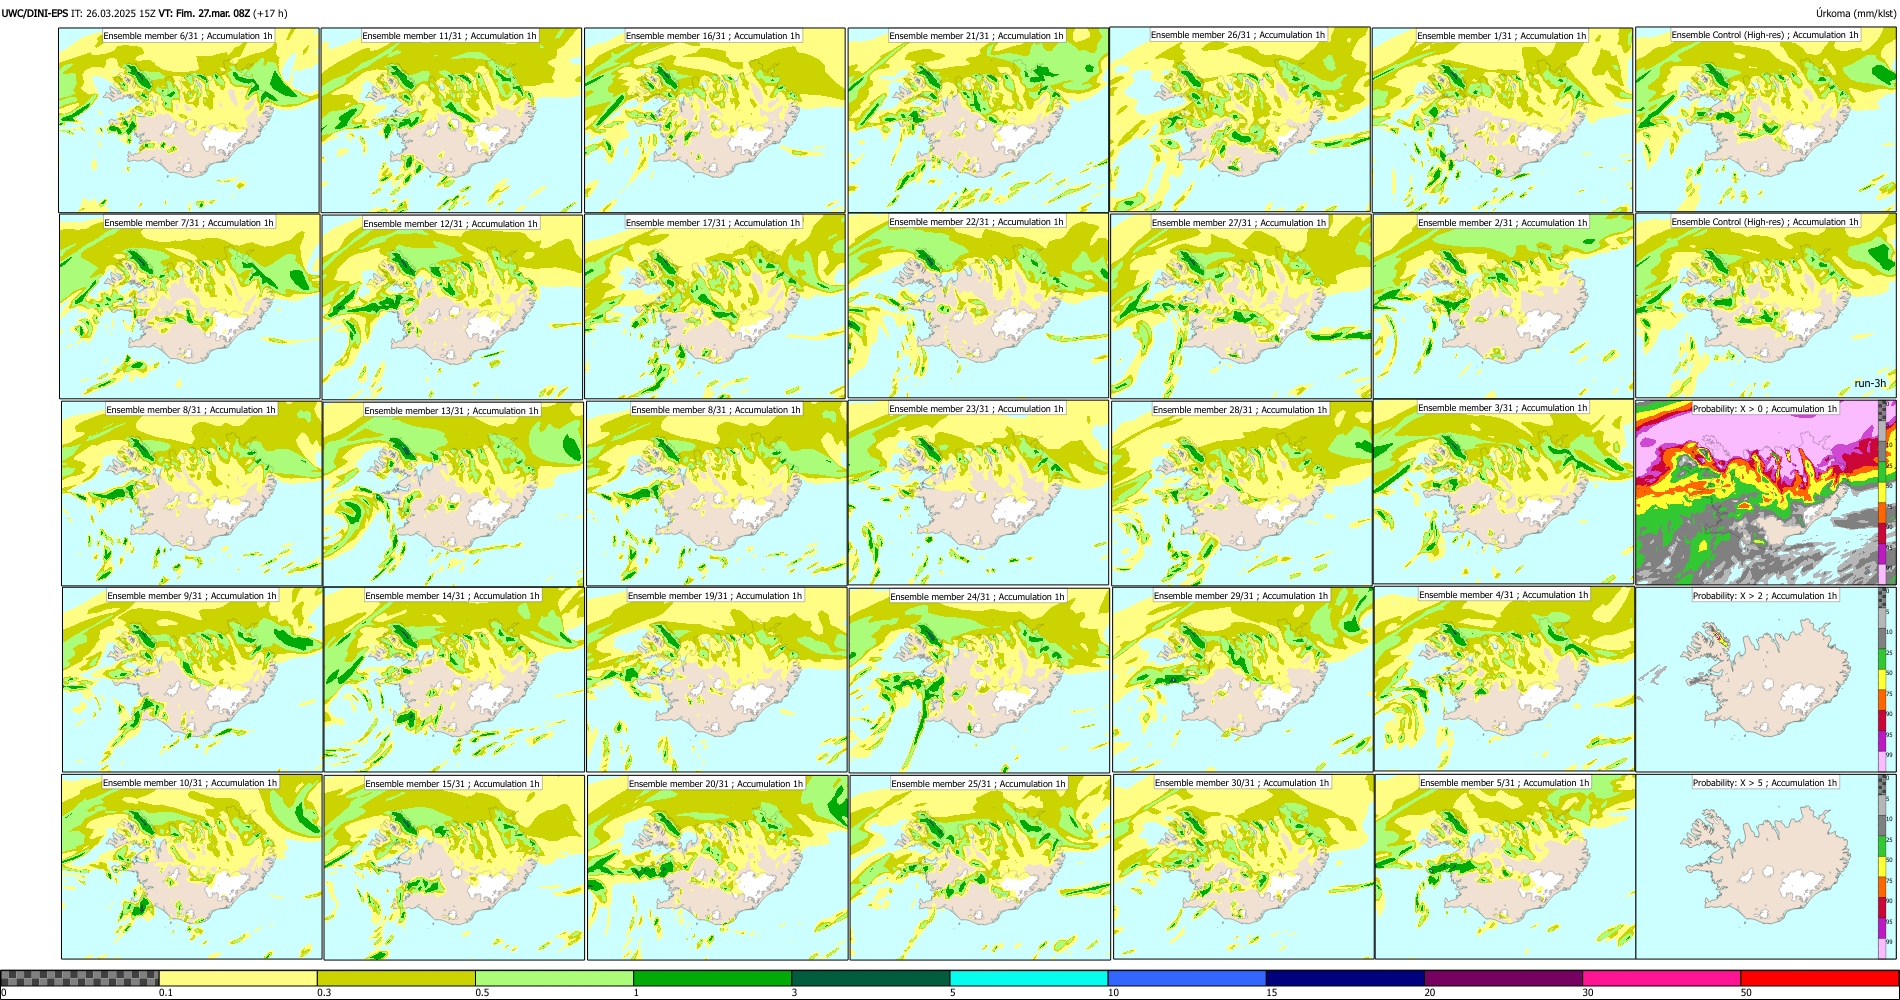
Task: Open the Ensemble member 16/31 precipitation map
Action: [715, 120]
